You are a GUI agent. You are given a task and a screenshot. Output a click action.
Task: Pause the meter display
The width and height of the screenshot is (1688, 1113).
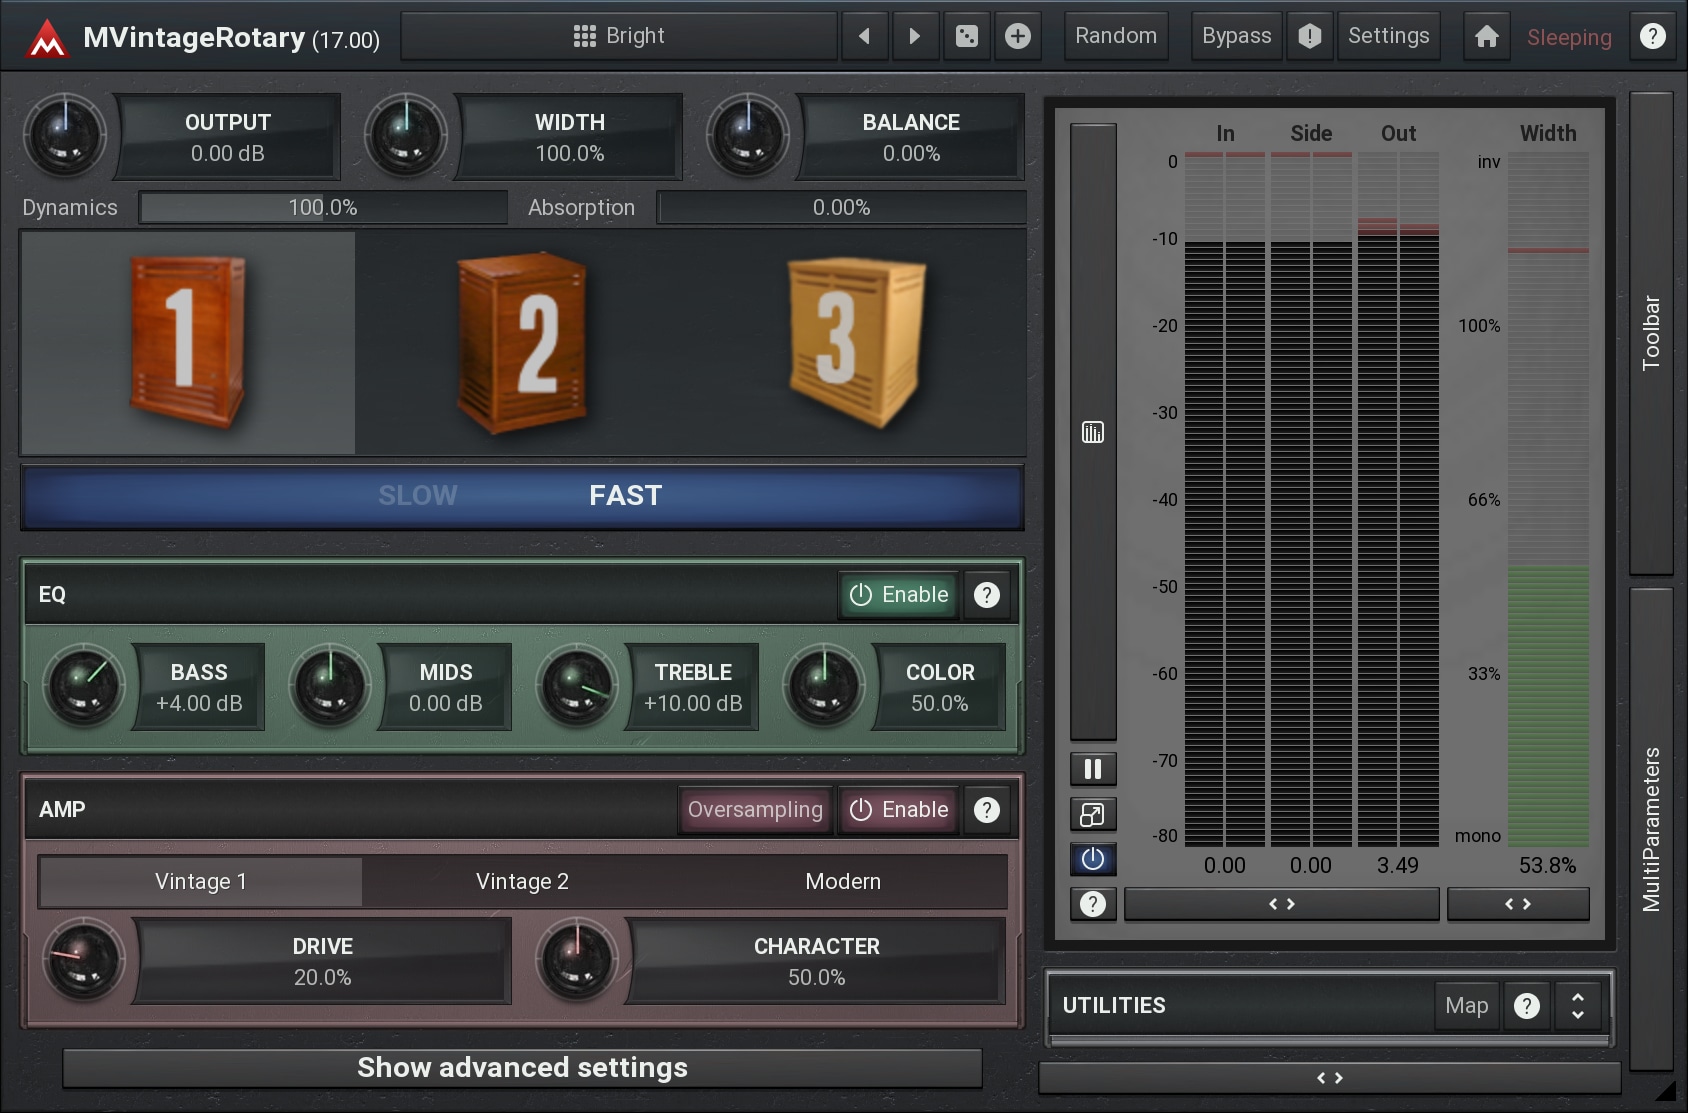(1093, 769)
